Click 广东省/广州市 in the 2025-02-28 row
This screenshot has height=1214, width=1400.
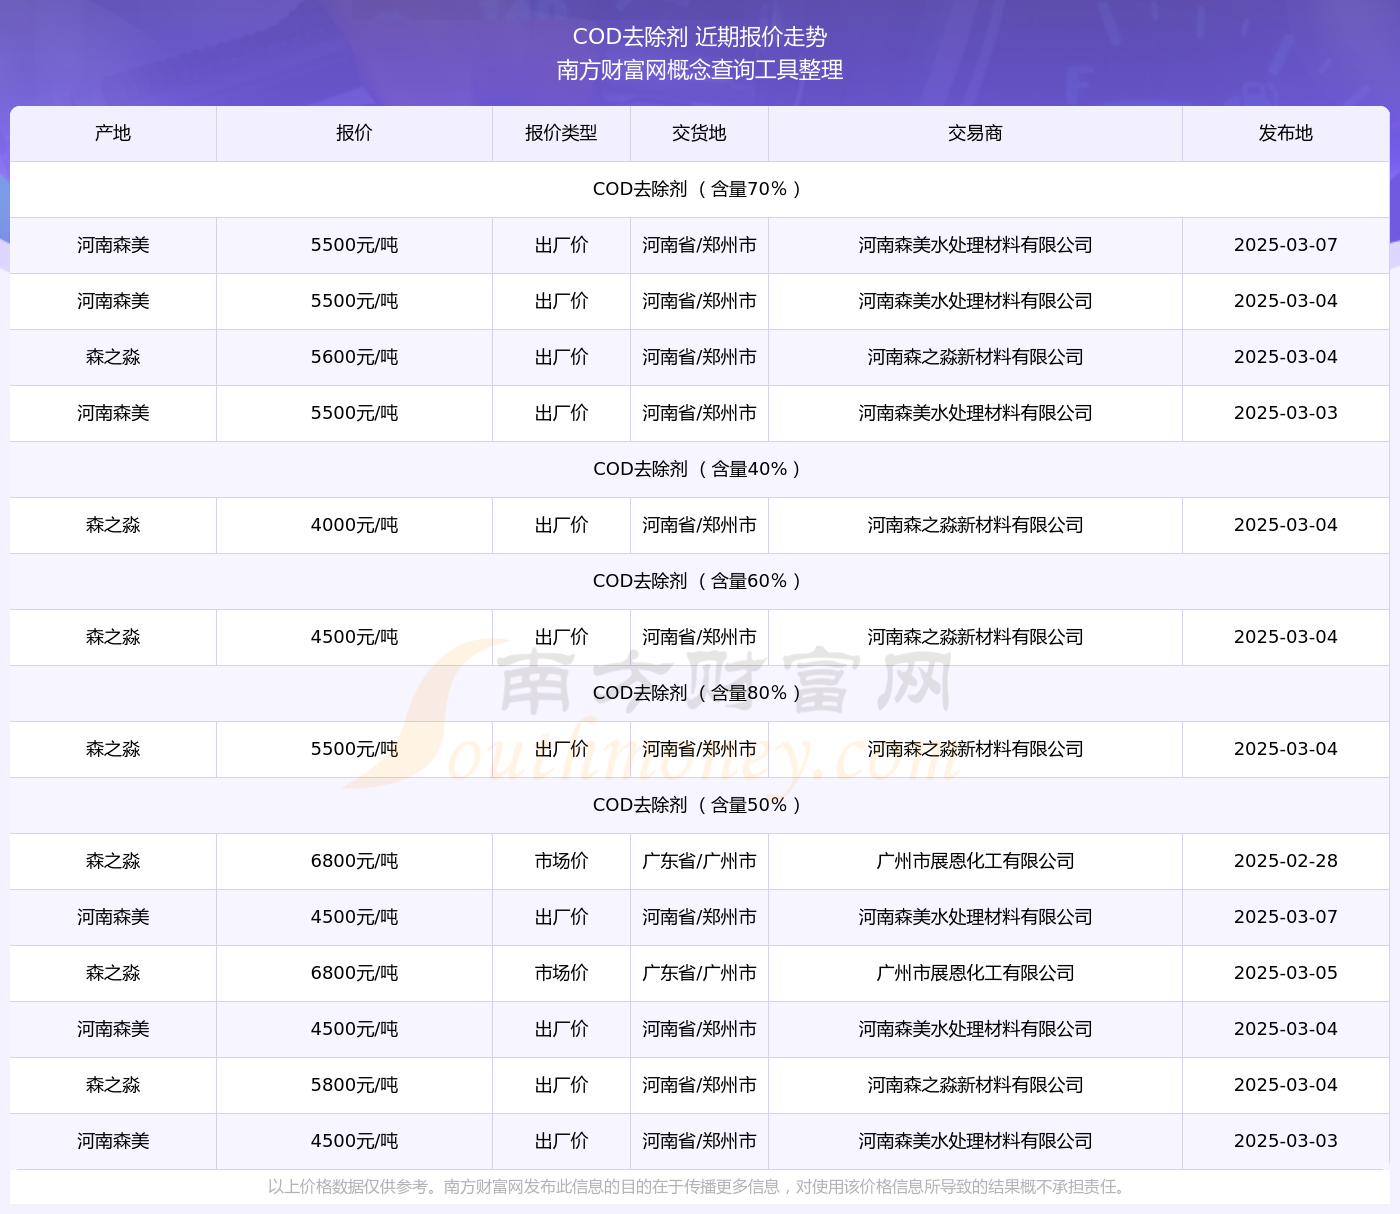pos(699,861)
